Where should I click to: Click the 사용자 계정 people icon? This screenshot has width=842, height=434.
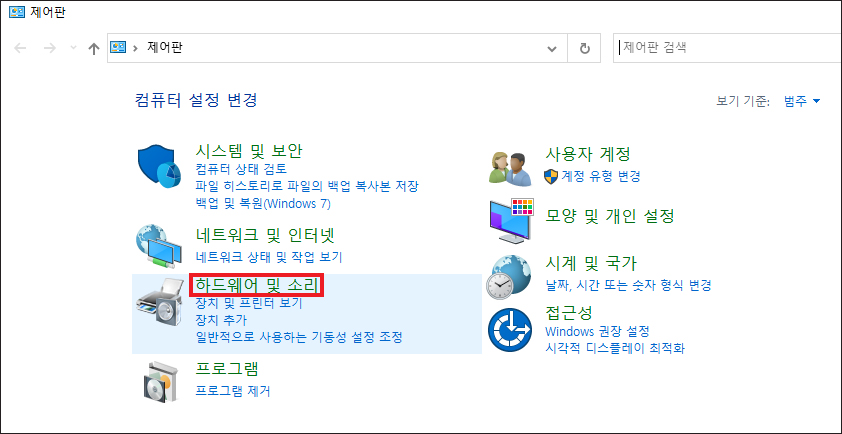coord(512,167)
